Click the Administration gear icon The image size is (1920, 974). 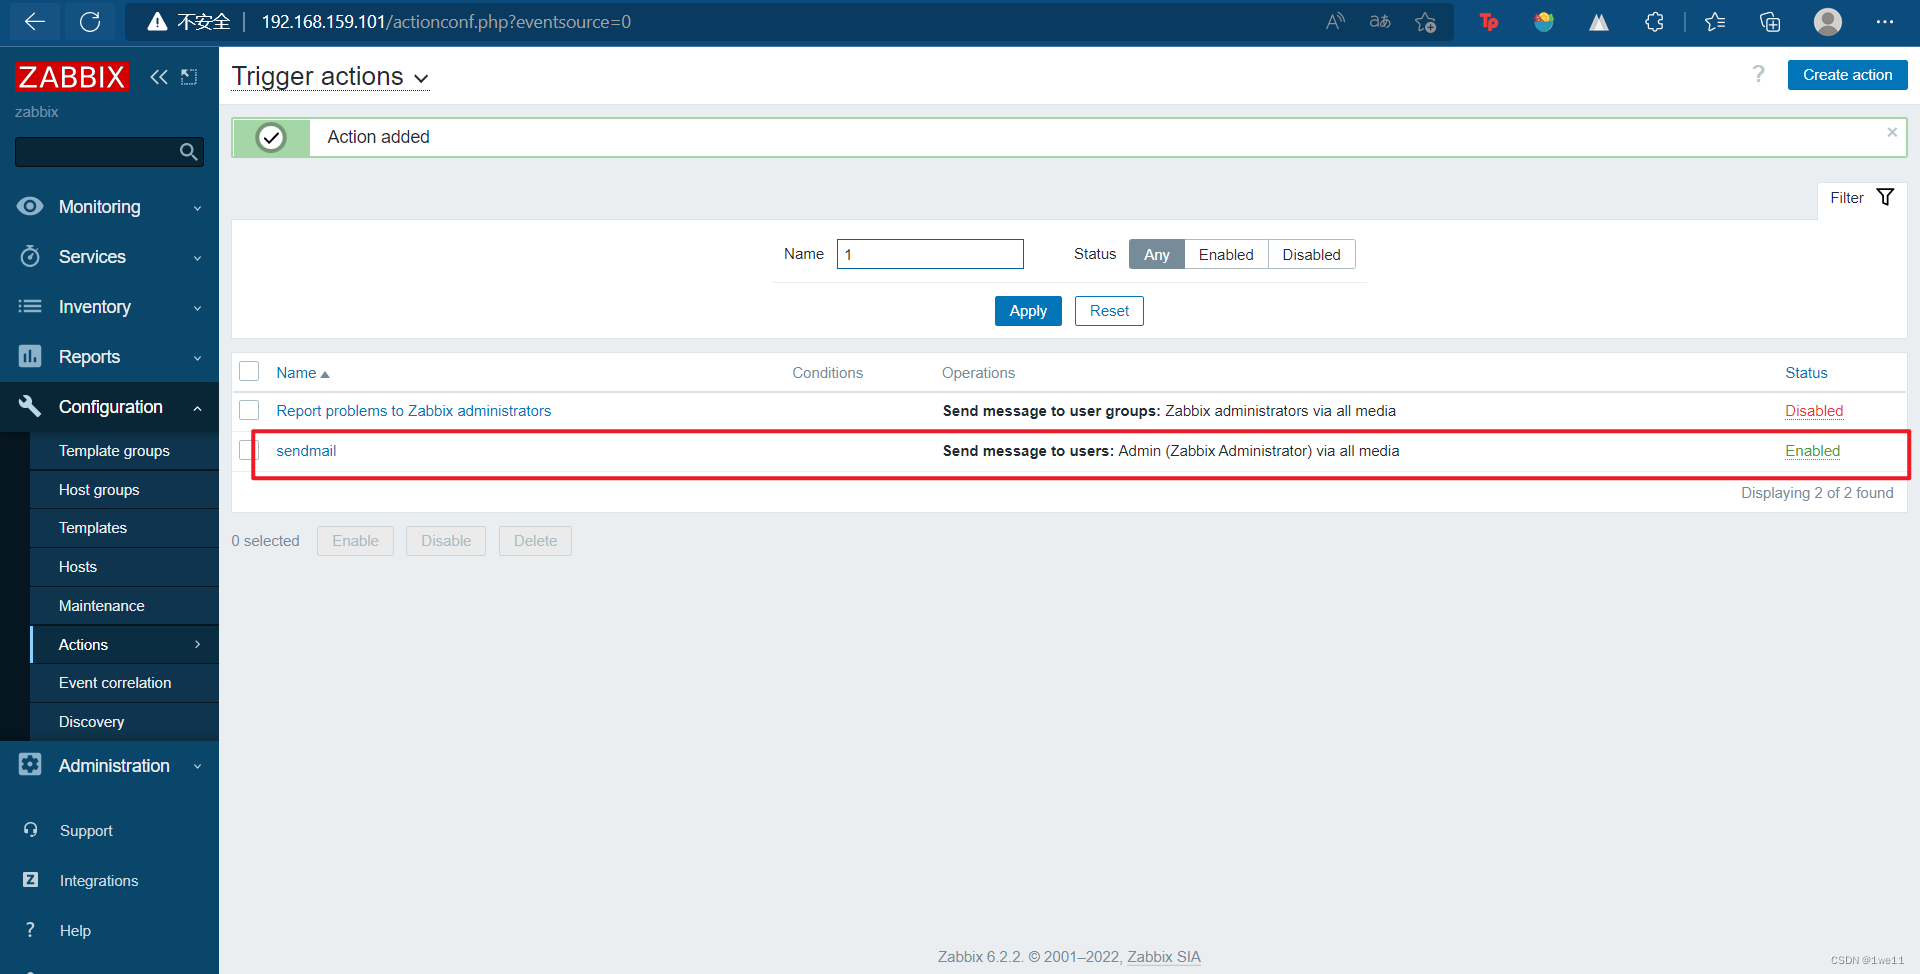pos(30,765)
